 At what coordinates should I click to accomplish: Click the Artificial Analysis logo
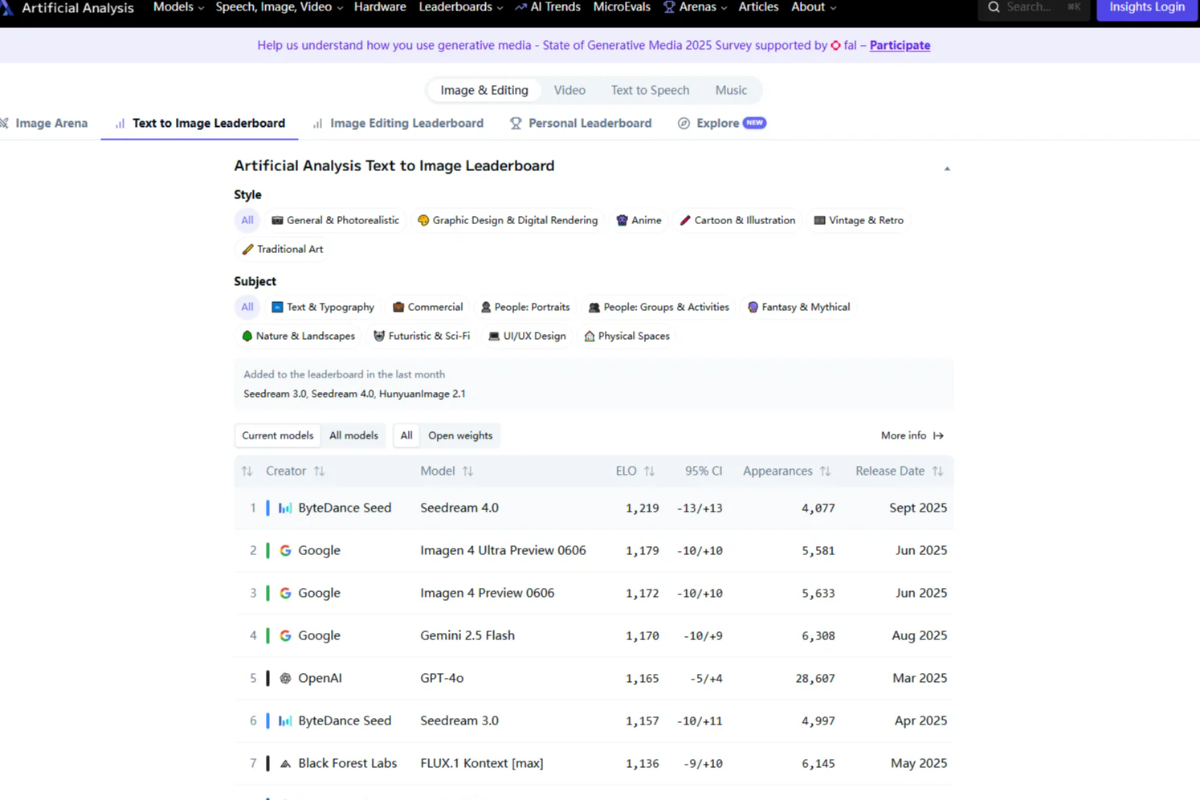(x=5, y=7)
